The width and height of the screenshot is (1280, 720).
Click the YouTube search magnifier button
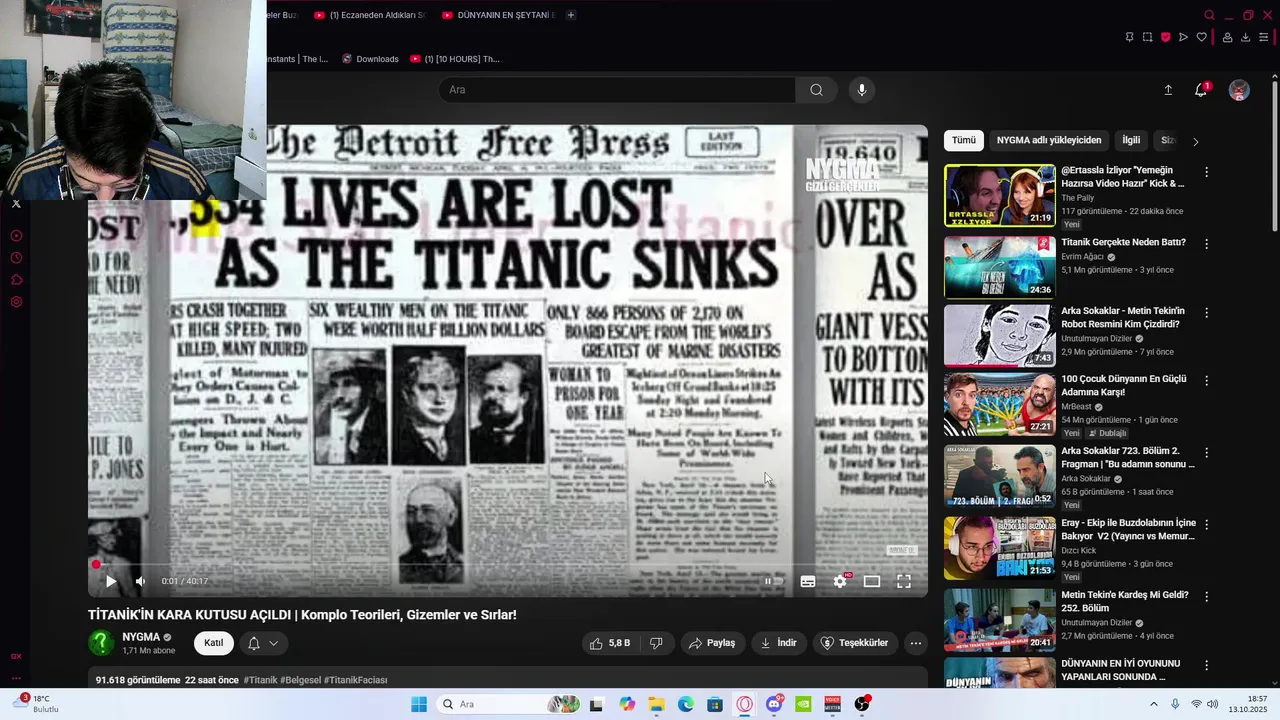pos(817,90)
